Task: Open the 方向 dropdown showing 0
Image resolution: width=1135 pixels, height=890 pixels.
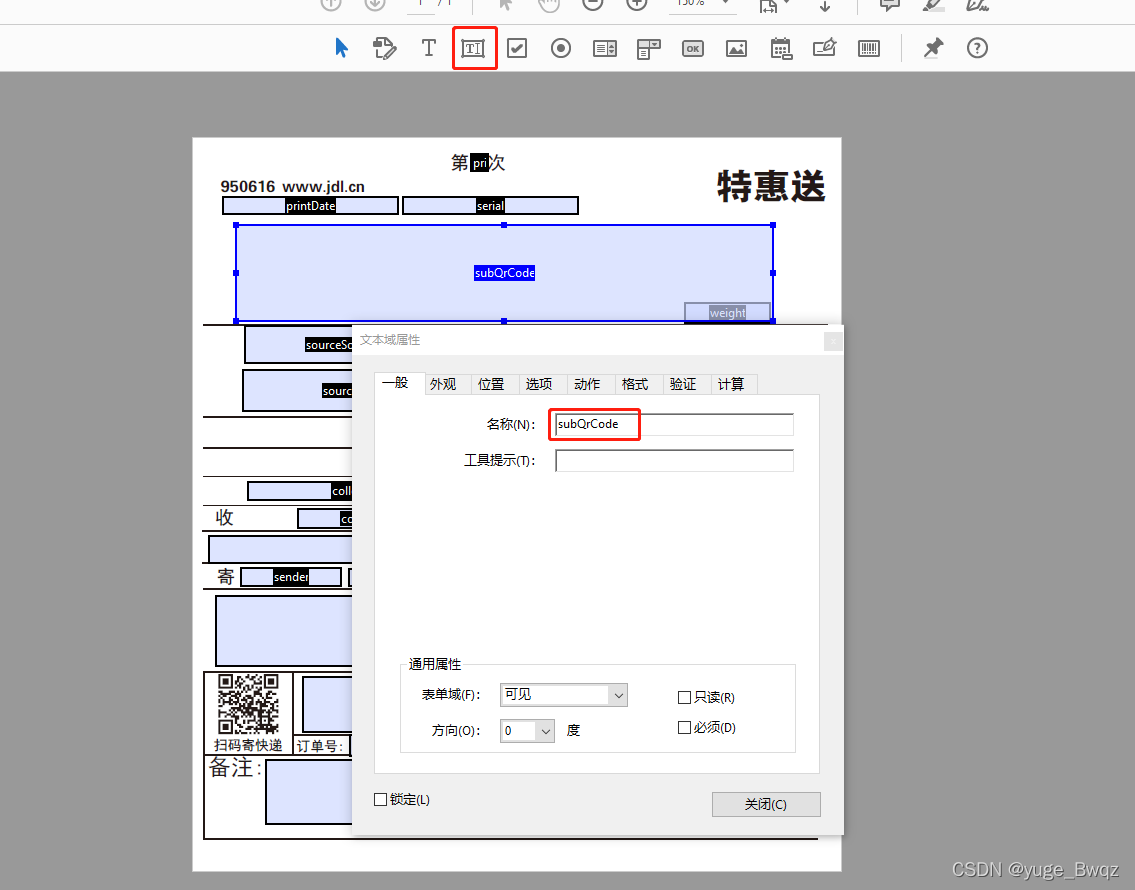Action: (527, 731)
